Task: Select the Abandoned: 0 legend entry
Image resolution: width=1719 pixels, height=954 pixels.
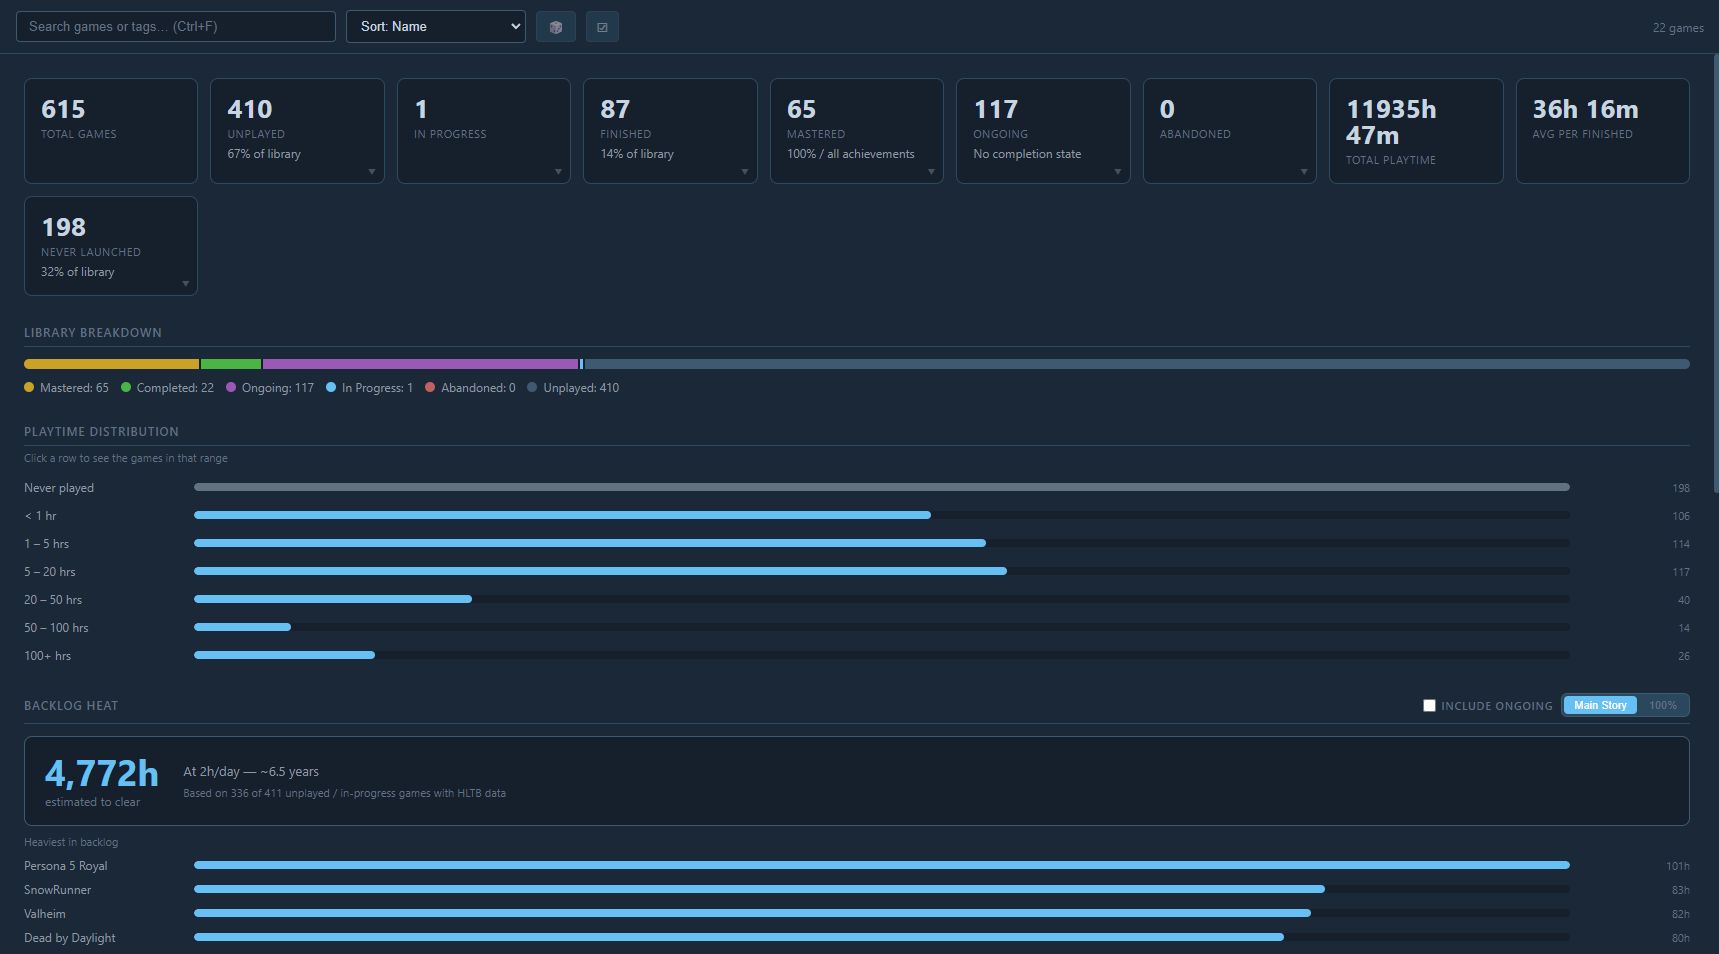Action: [x=470, y=388]
